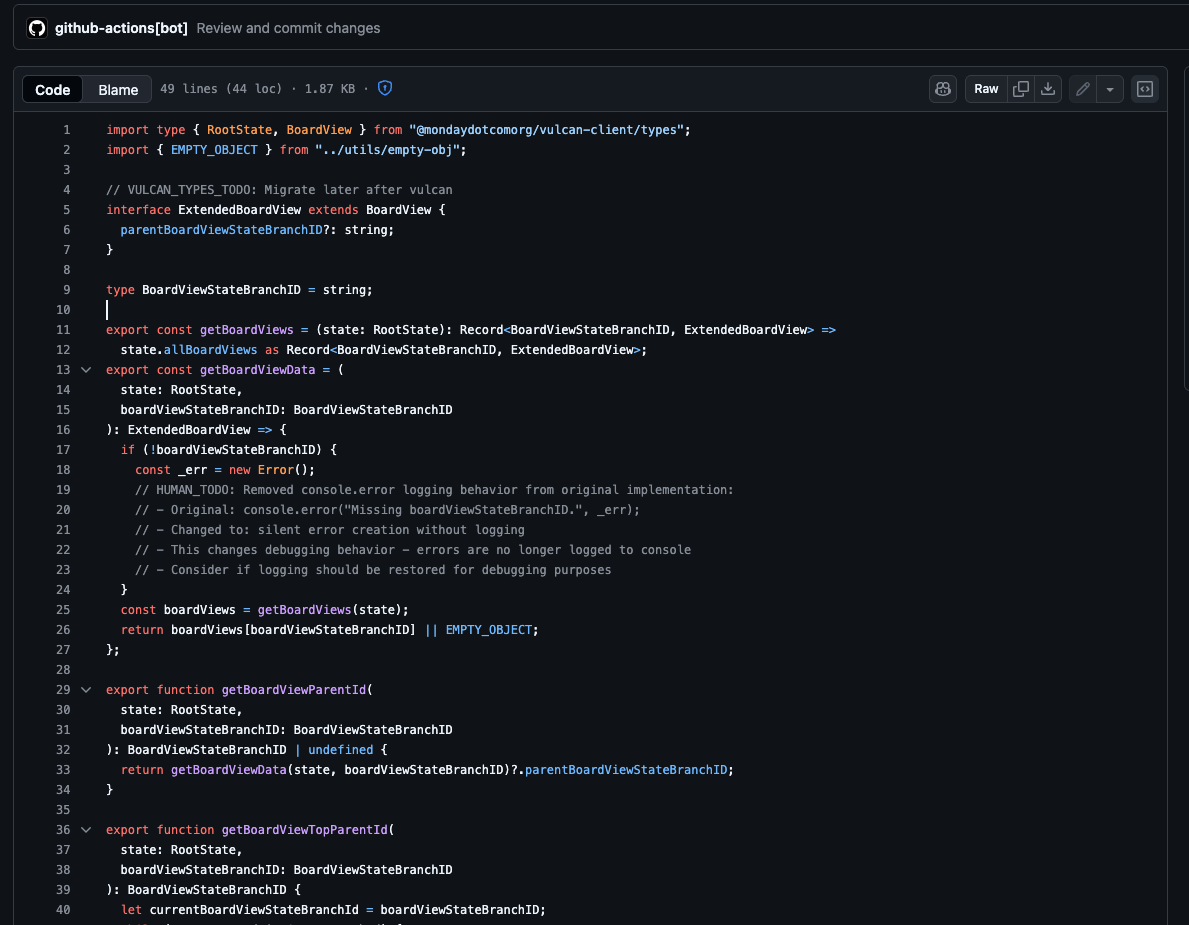
Task: Select line number 5
Action: [x=66, y=210]
